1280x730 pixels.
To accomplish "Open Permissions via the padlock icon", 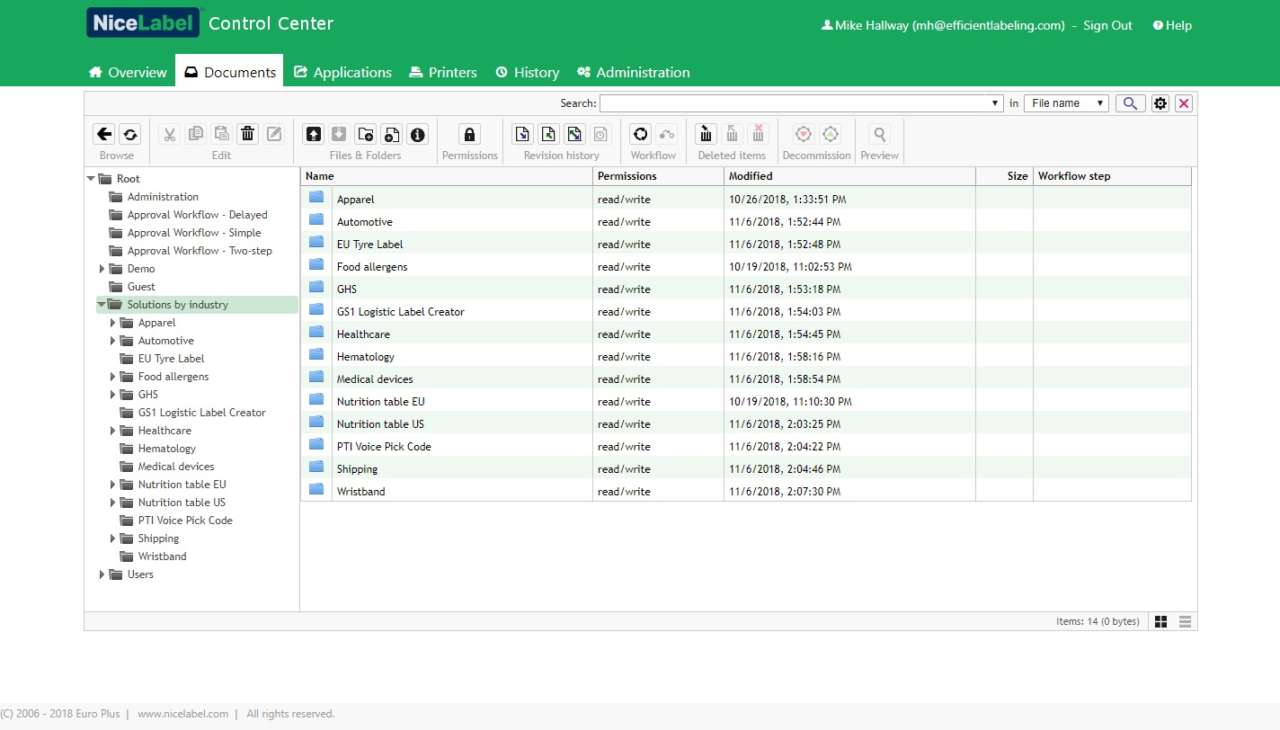I will pyautogui.click(x=469, y=134).
